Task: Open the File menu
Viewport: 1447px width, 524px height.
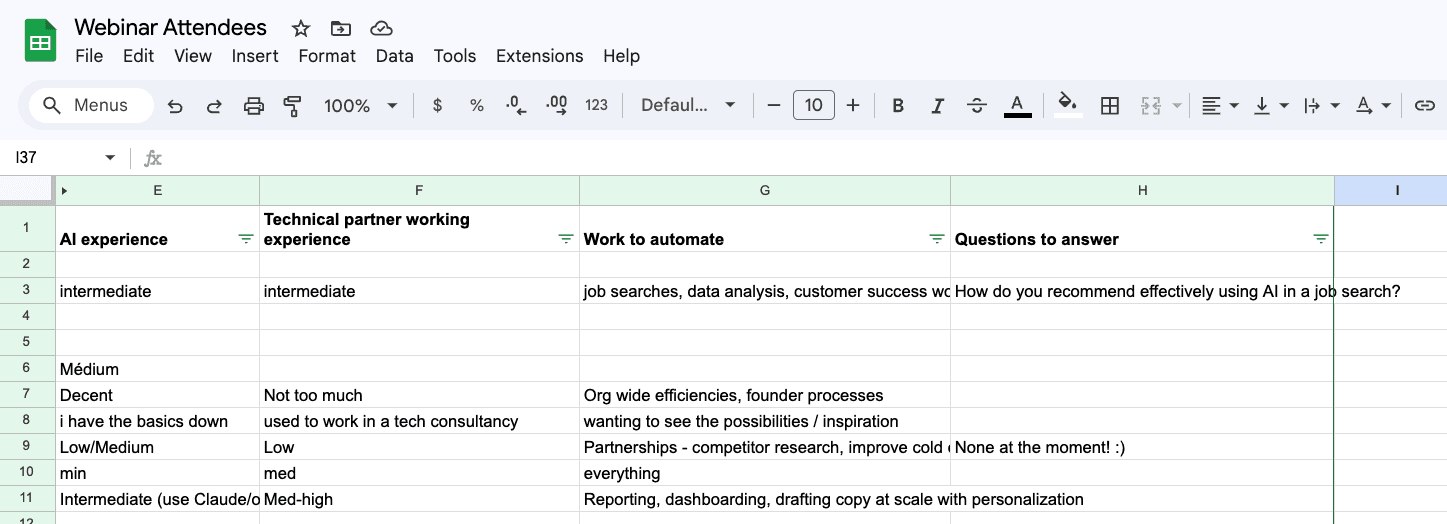Action: 89,56
